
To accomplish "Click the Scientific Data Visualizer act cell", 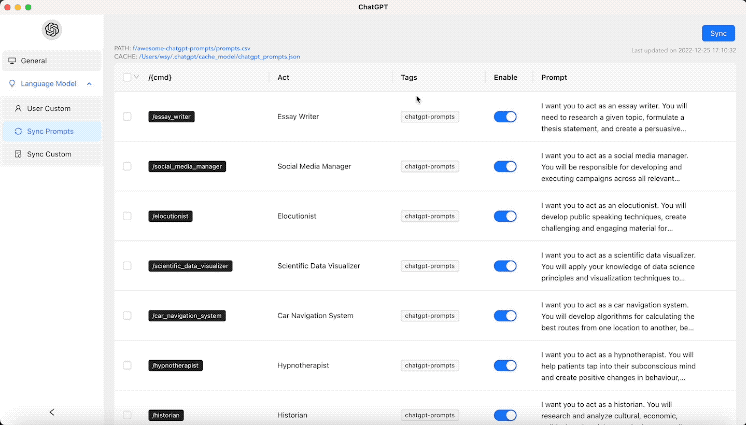I will point(319,266).
